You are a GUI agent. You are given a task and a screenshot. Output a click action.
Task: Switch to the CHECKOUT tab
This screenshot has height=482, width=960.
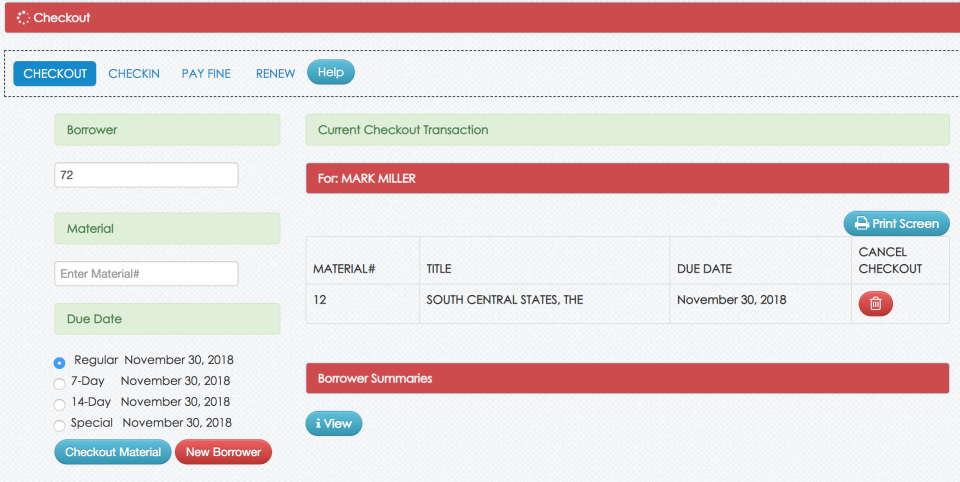click(x=54, y=73)
